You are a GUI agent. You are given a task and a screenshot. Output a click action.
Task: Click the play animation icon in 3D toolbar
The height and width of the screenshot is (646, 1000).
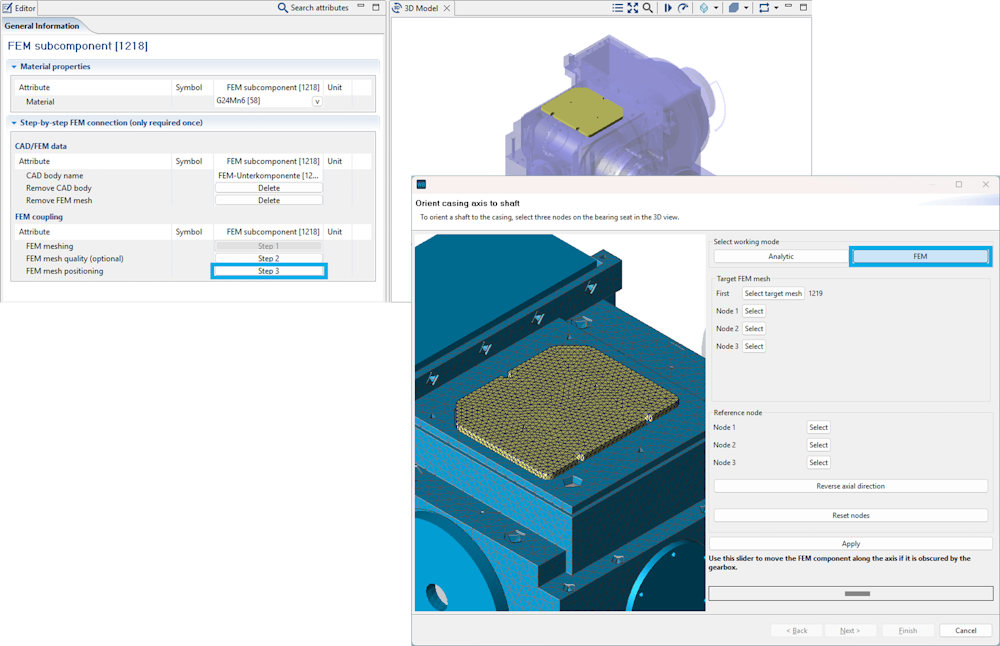point(668,8)
